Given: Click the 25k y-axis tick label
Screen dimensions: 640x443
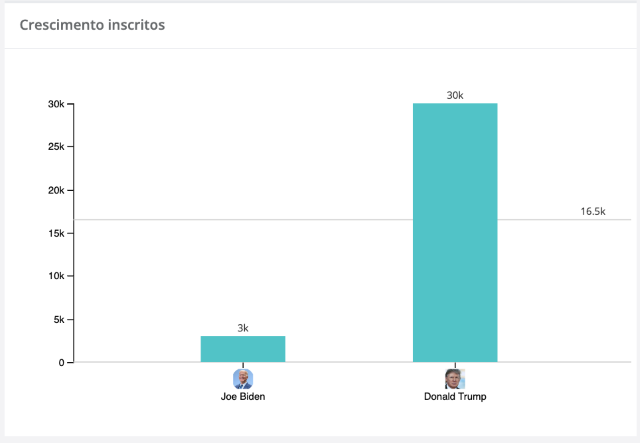Looking at the screenshot, I should pyautogui.click(x=56, y=146).
